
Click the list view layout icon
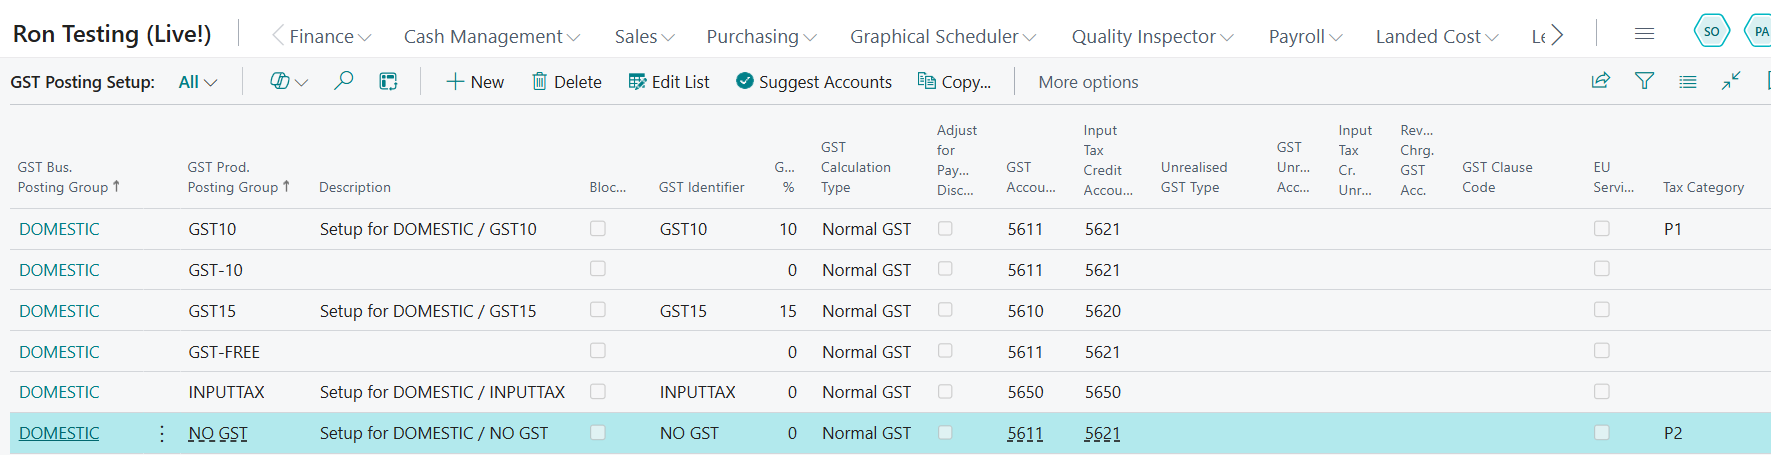pos(1688,81)
